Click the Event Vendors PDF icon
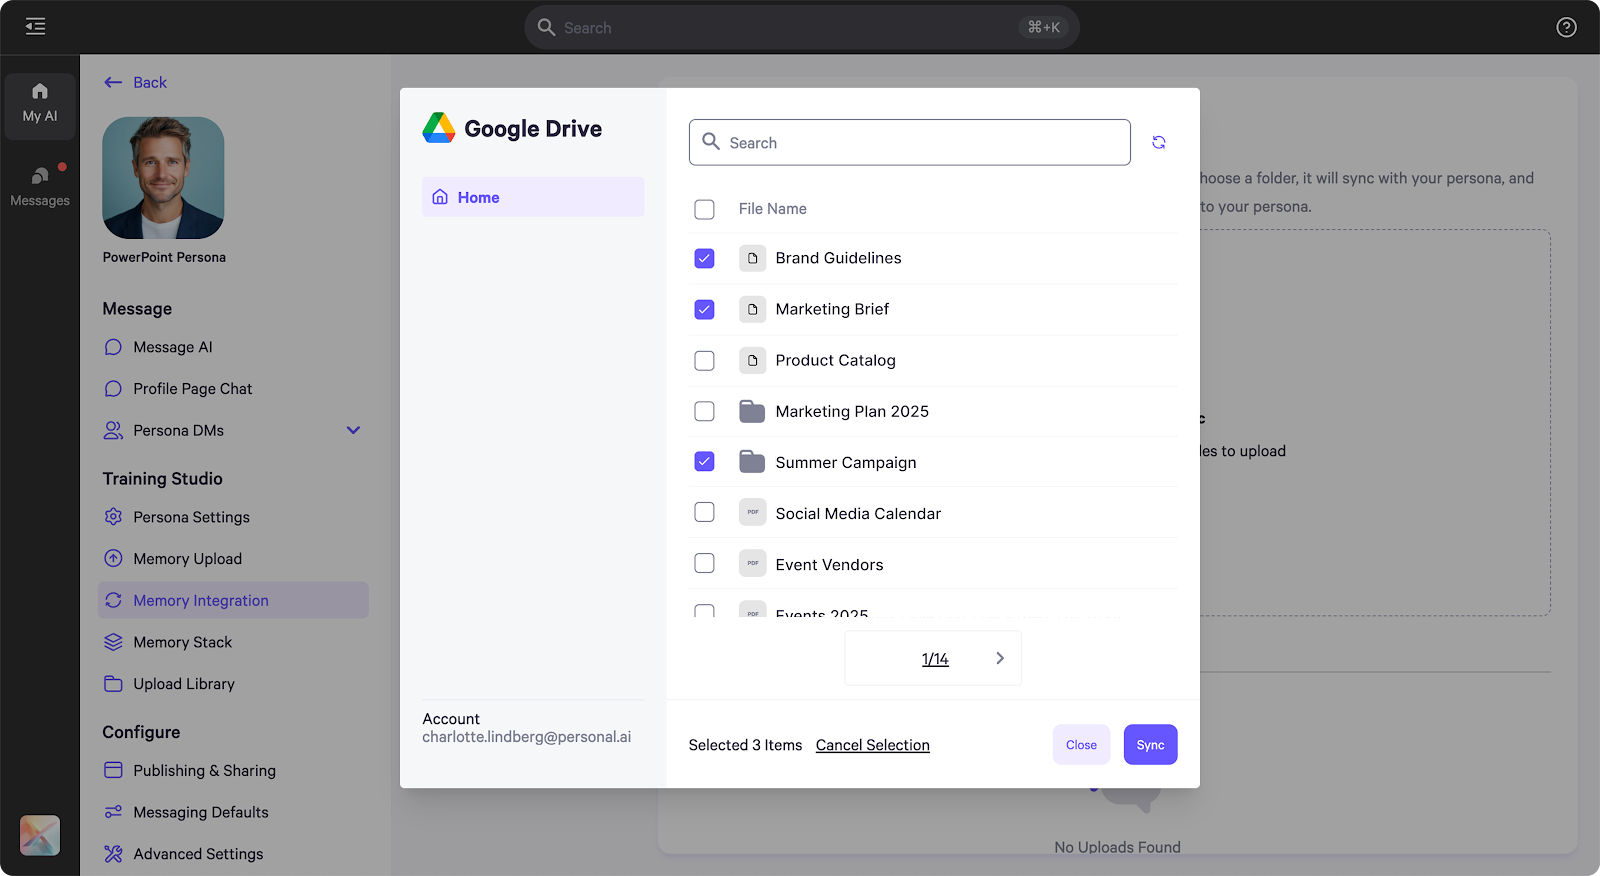This screenshot has height=876, width=1600. pyautogui.click(x=752, y=563)
